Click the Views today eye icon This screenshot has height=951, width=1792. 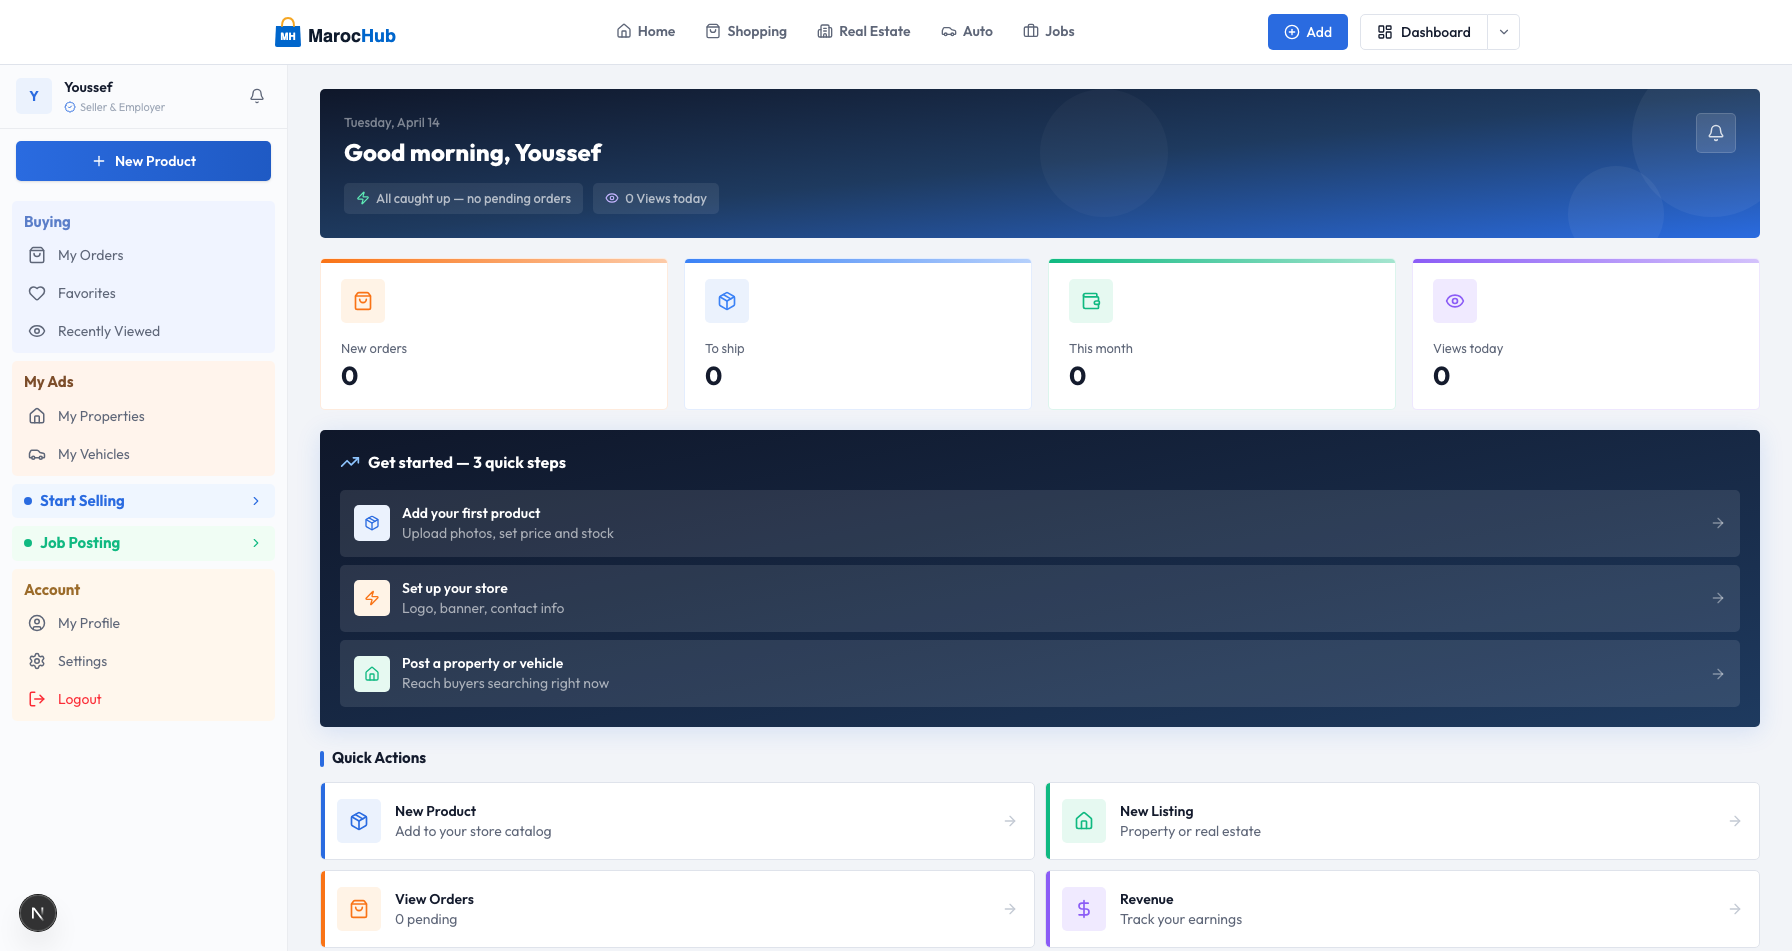pos(1455,301)
